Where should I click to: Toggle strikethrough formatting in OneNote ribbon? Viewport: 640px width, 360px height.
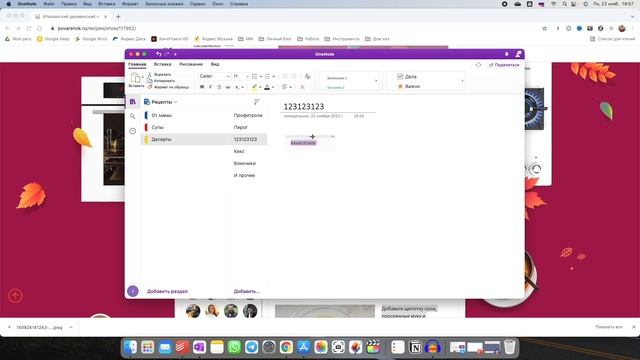pos(228,87)
